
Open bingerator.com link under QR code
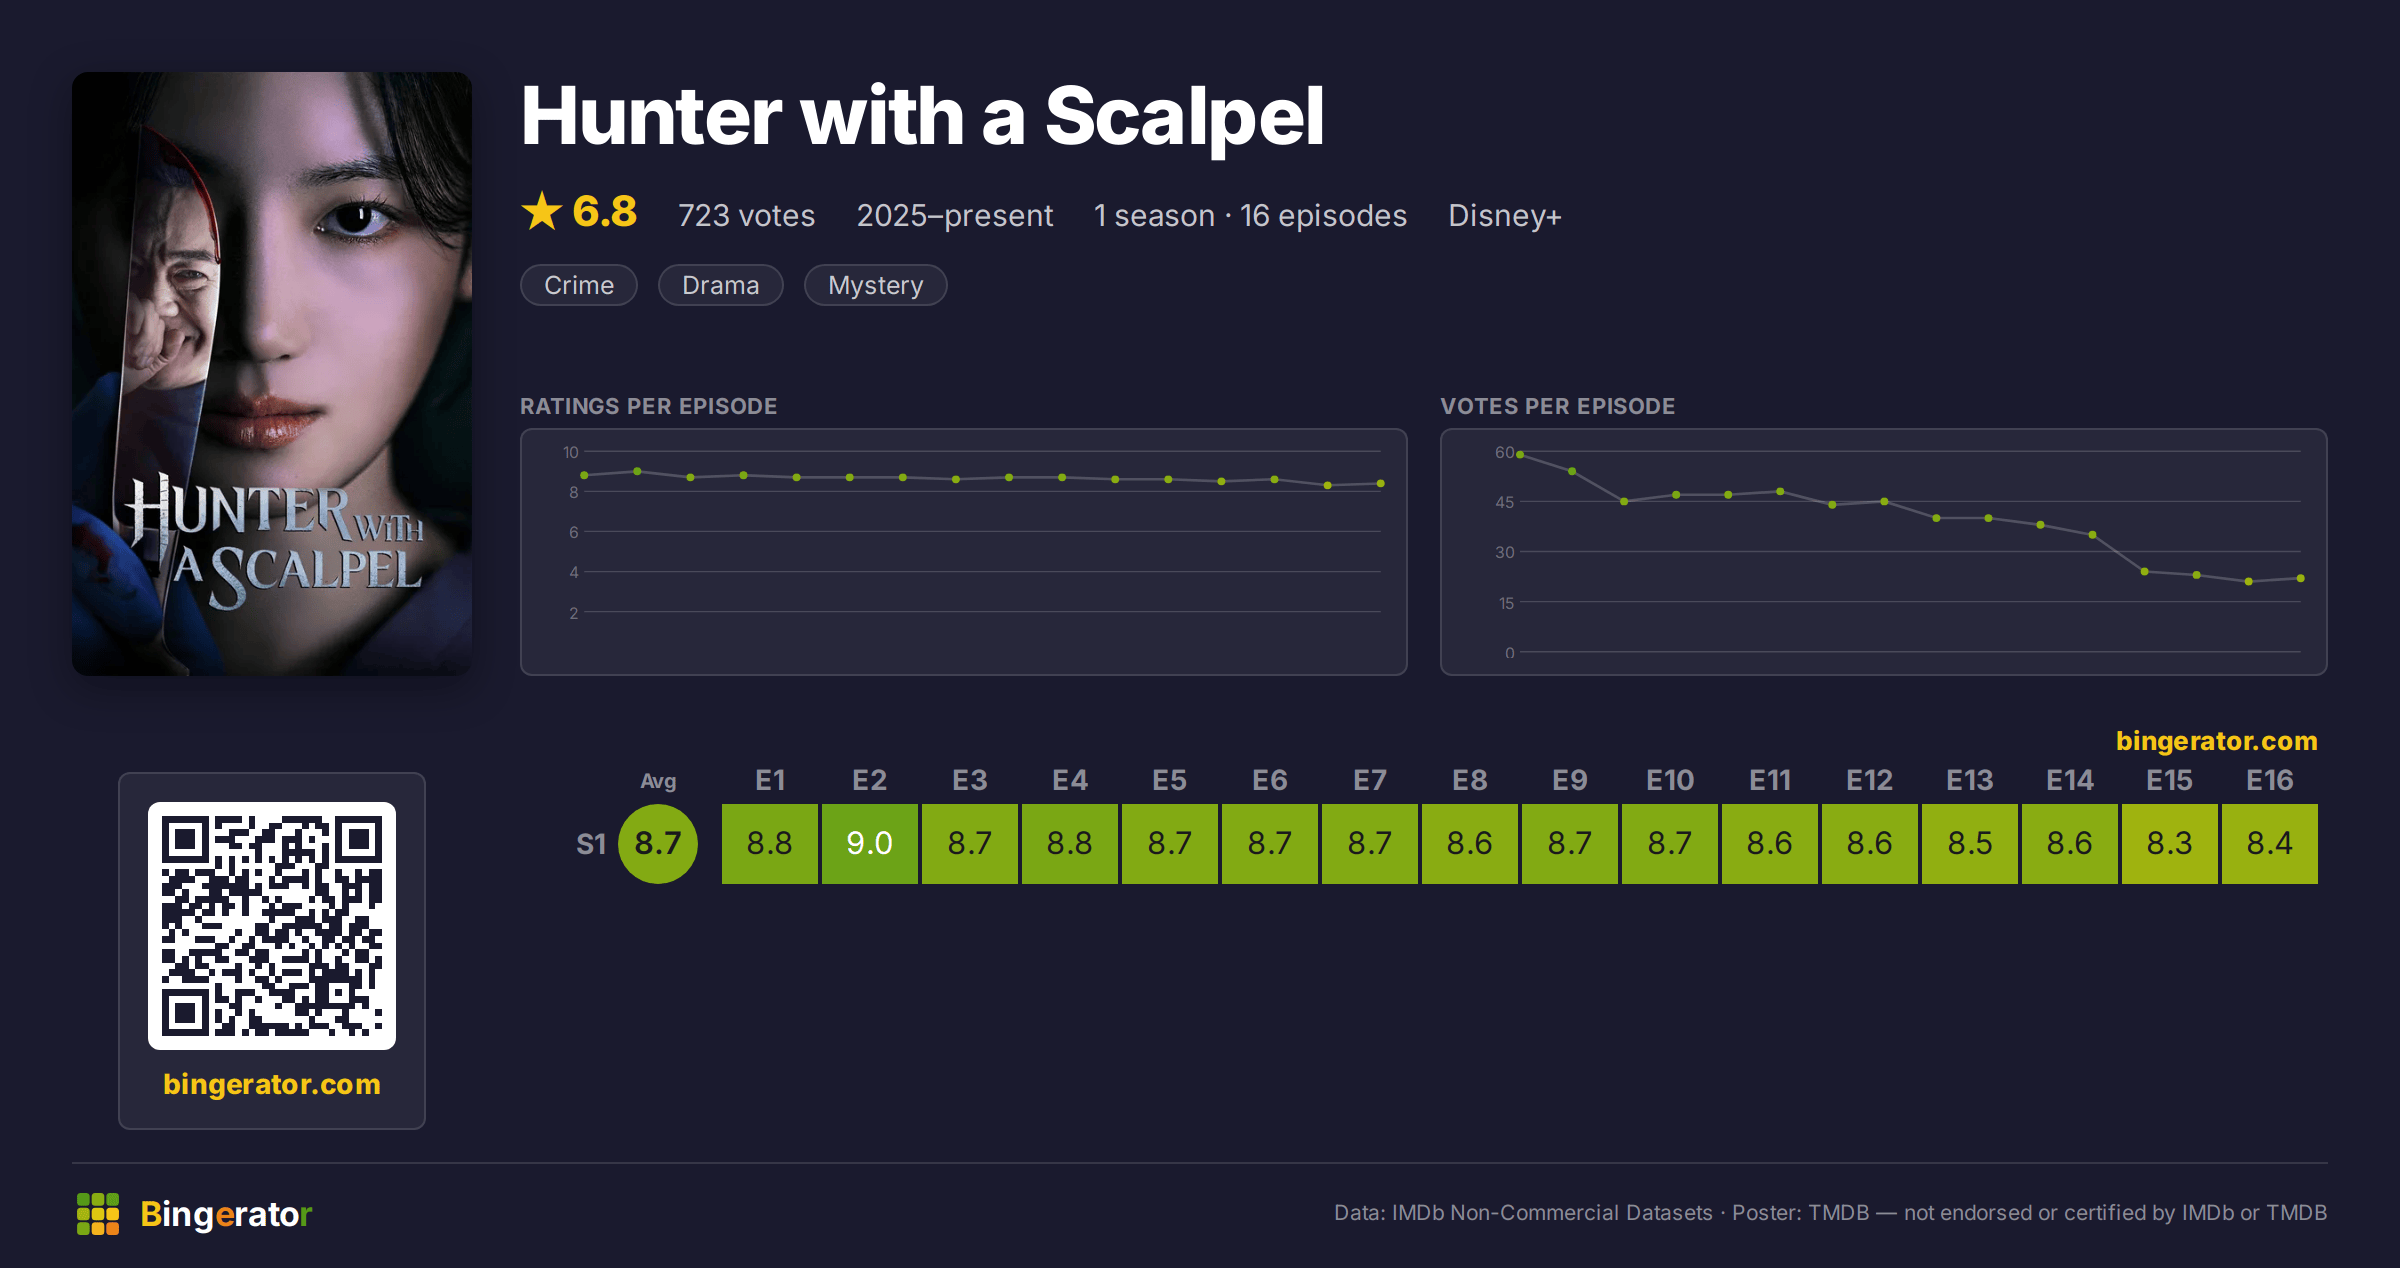pos(272,1084)
